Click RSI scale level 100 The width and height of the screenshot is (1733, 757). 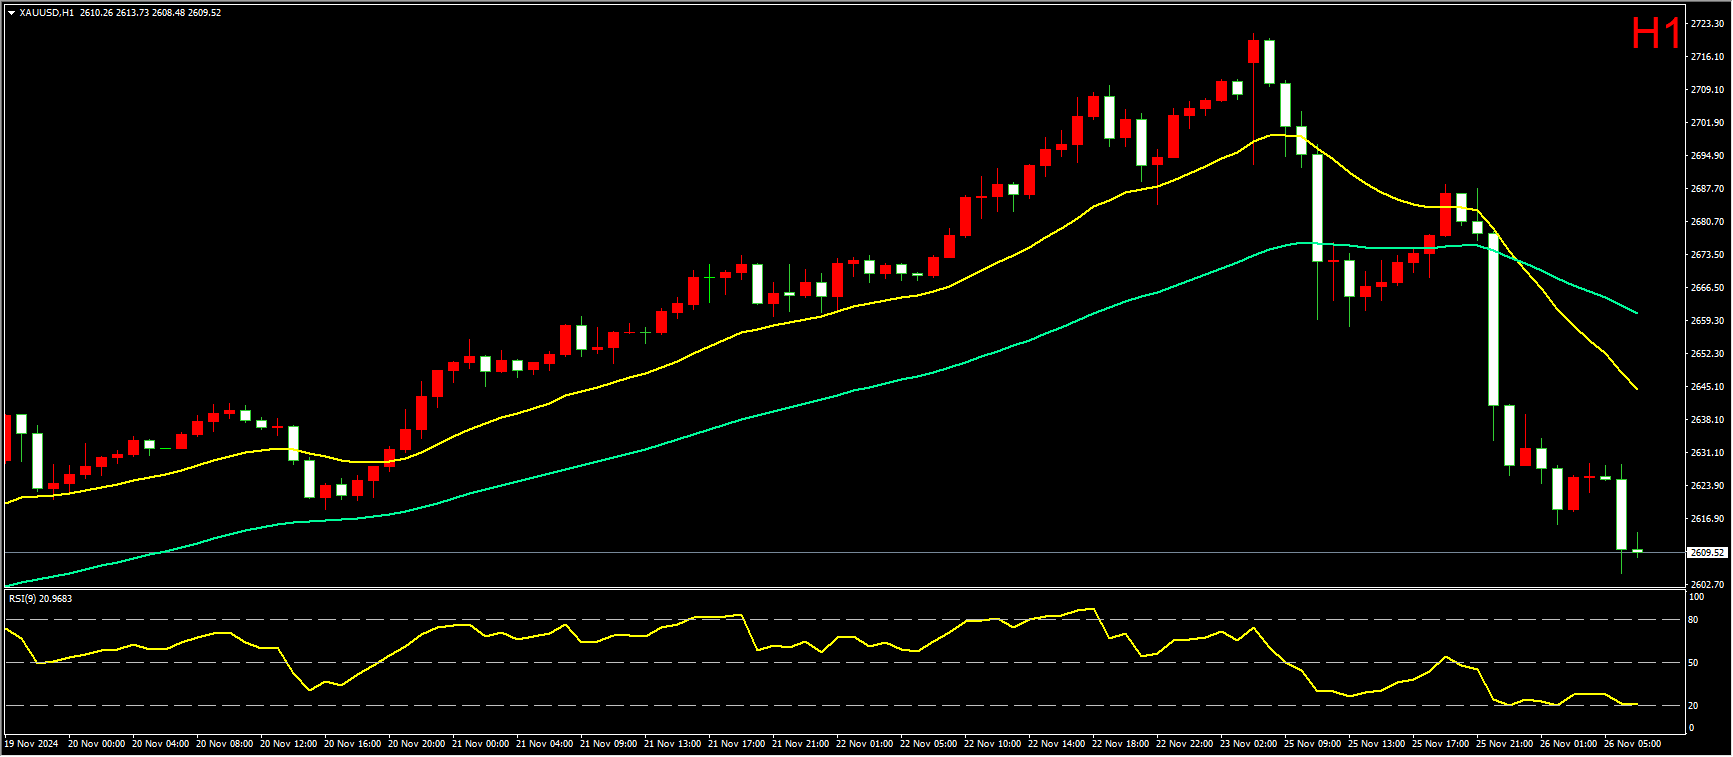tap(1696, 597)
